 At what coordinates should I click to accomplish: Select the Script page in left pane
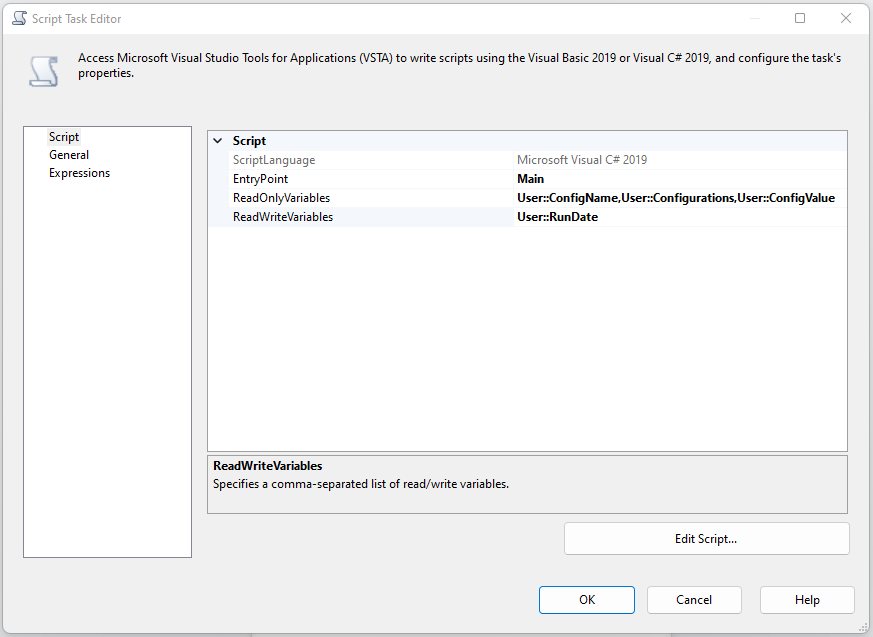(x=64, y=137)
